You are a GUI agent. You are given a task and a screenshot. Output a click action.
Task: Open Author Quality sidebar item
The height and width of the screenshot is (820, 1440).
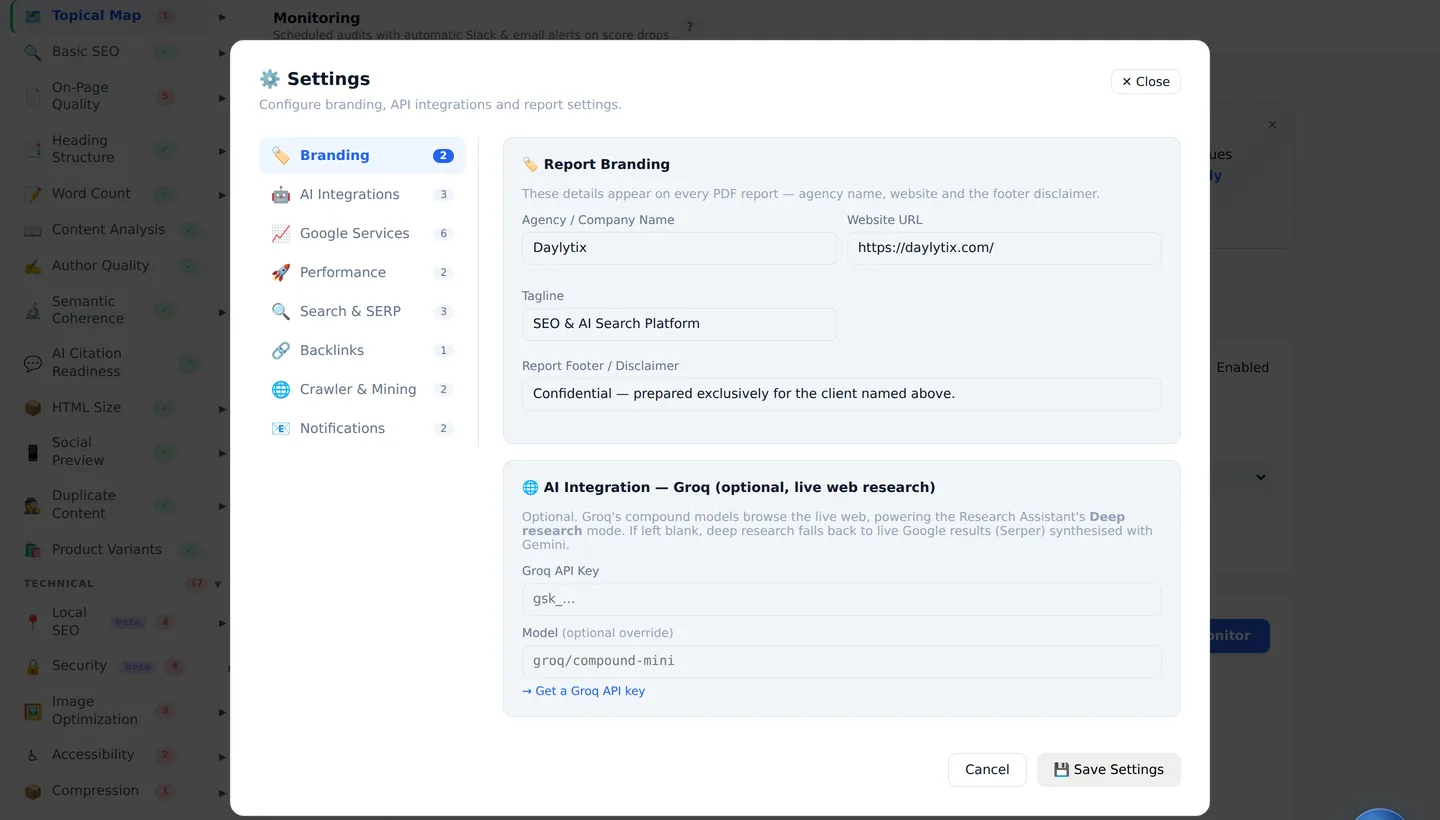(x=101, y=266)
